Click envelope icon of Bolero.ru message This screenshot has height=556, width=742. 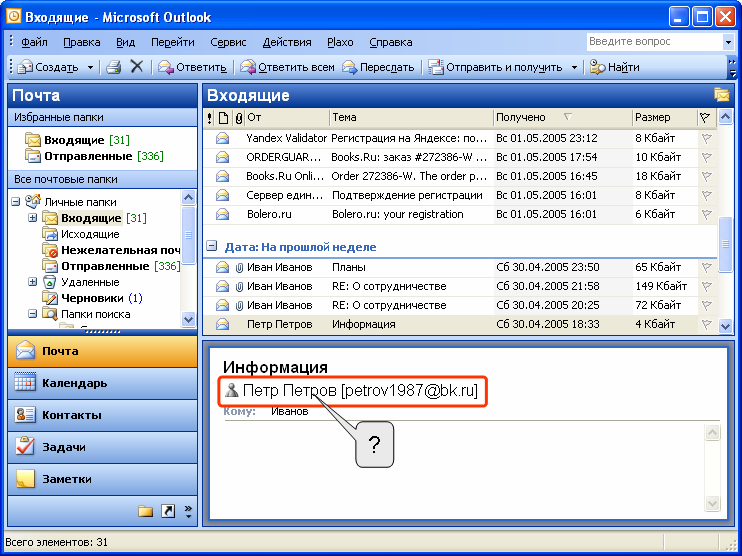coord(222,214)
